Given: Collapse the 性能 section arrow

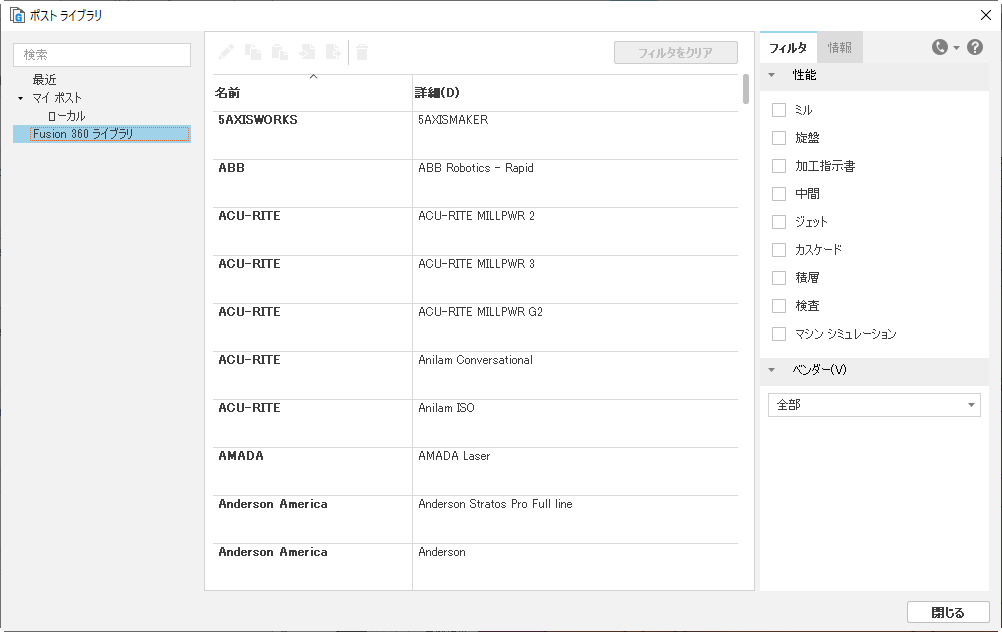Looking at the screenshot, I should 771,75.
